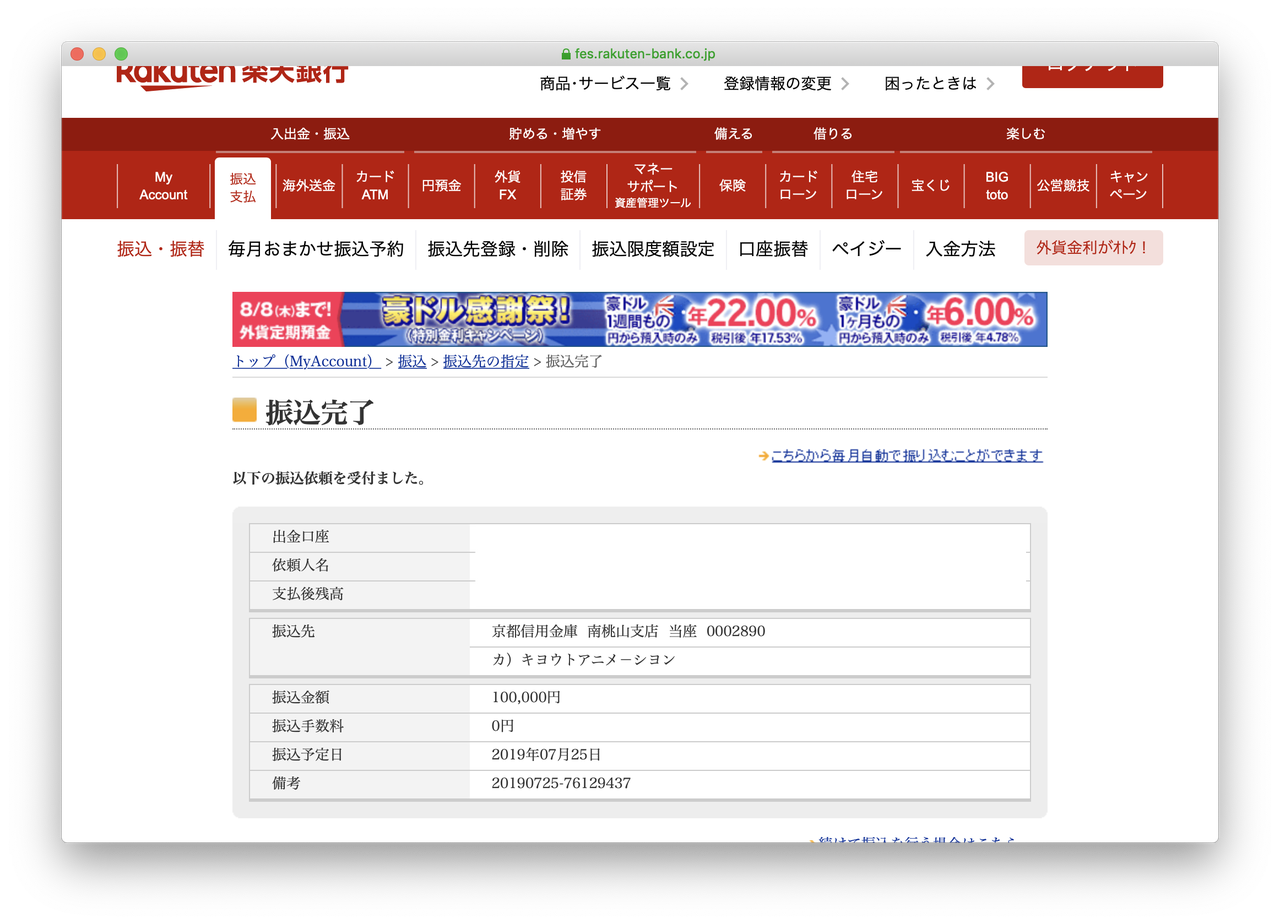This screenshot has height=924, width=1280.
Task: Click the 振込金額 row label
Action: tap(301, 698)
